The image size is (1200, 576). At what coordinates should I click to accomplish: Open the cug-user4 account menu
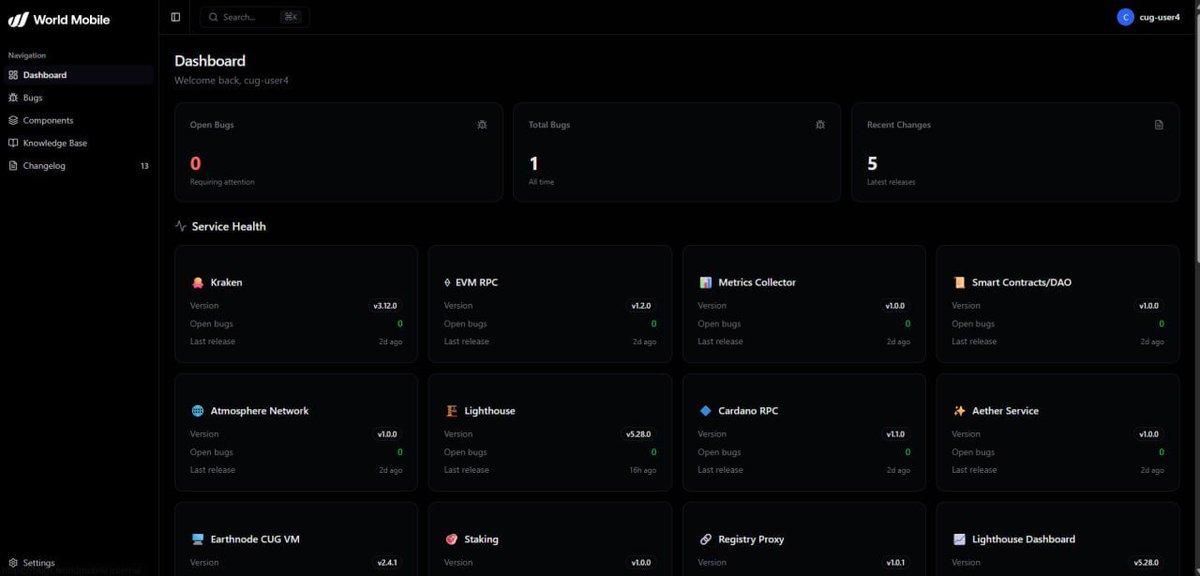pos(1150,17)
